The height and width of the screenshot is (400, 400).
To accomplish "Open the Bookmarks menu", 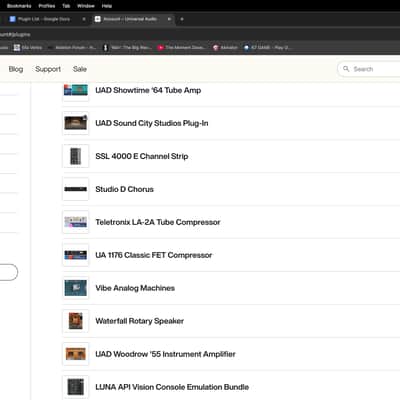I will pos(19,6).
